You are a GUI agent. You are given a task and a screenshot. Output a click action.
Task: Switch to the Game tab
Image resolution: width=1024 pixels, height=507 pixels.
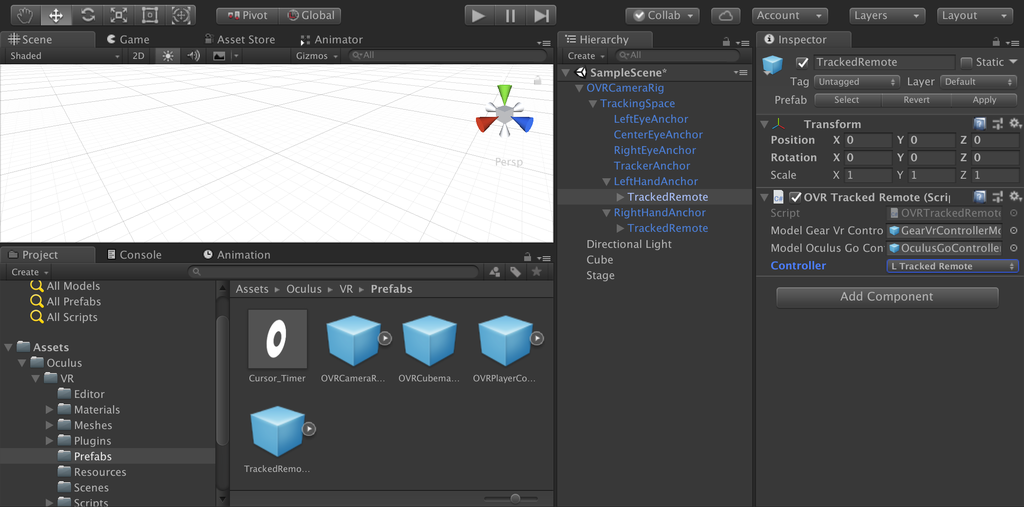[x=128, y=39]
